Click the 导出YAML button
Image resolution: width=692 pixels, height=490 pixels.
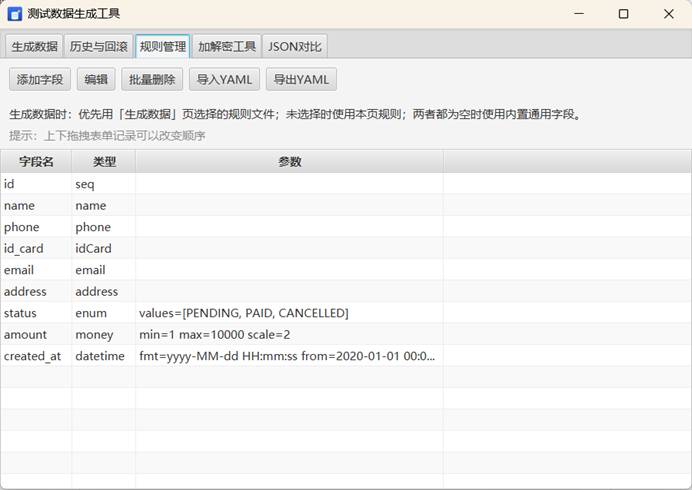point(301,79)
